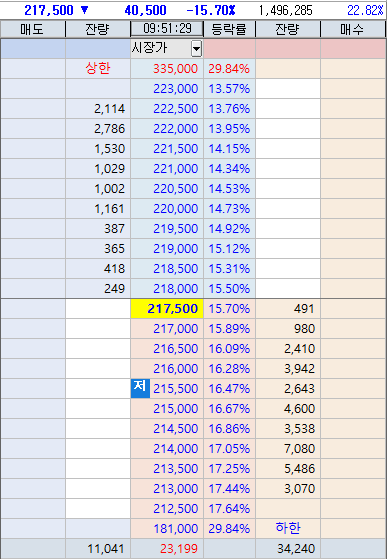
Task: Select upper limit price 335,000
Action: click(175, 68)
